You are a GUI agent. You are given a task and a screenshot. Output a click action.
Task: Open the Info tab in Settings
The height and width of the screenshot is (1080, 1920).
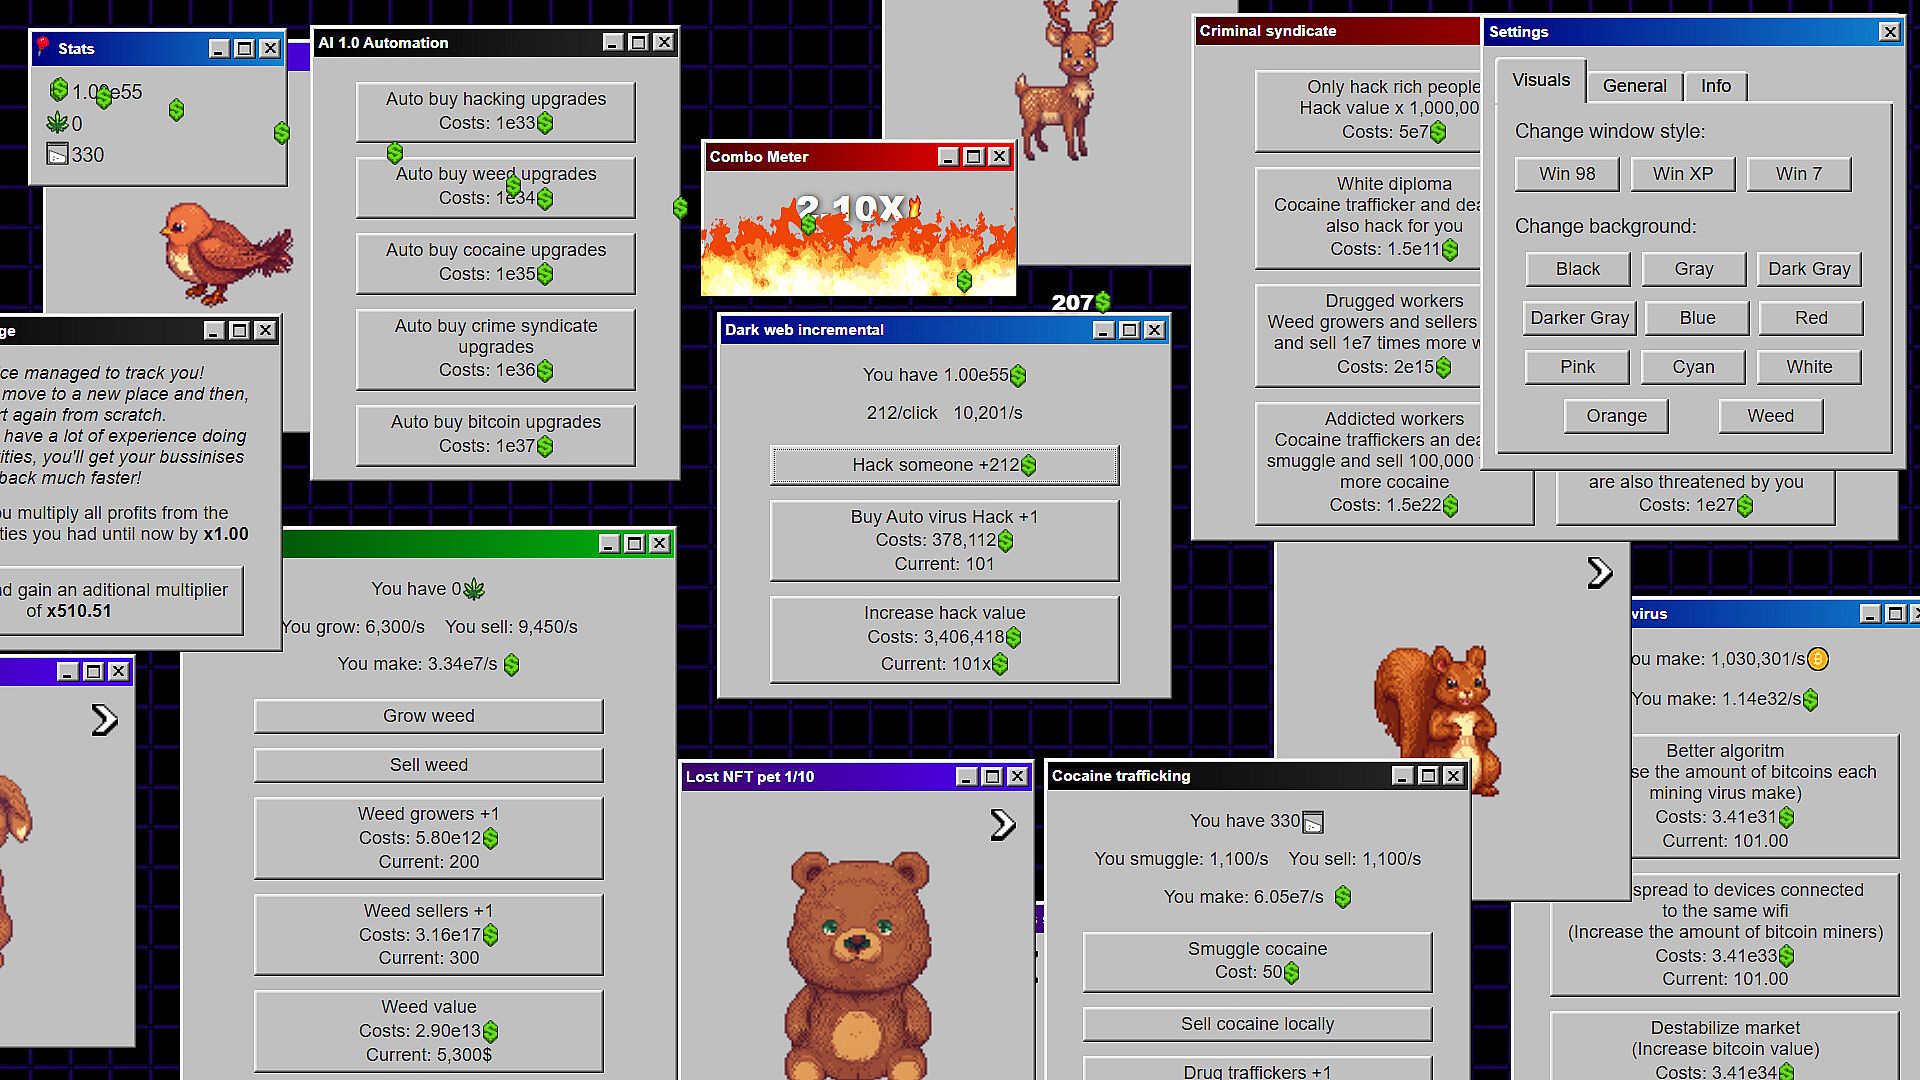pos(1715,86)
